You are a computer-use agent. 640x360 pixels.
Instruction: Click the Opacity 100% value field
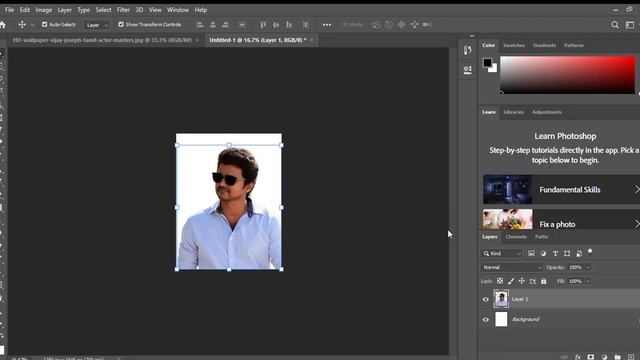pyautogui.click(x=575, y=267)
